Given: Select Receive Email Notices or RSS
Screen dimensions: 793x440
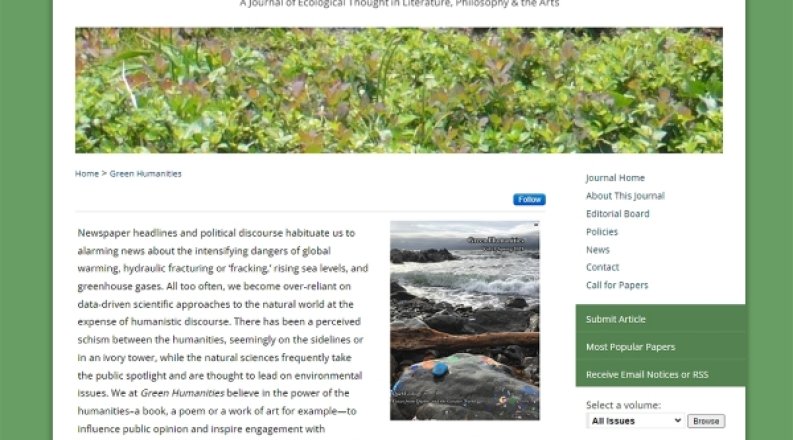Looking at the screenshot, I should click(x=660, y=375).
